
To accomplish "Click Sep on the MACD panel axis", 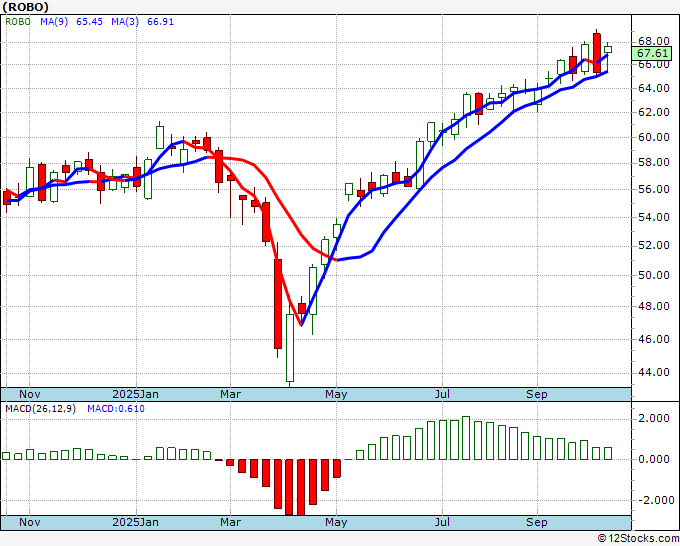I will pos(537,522).
